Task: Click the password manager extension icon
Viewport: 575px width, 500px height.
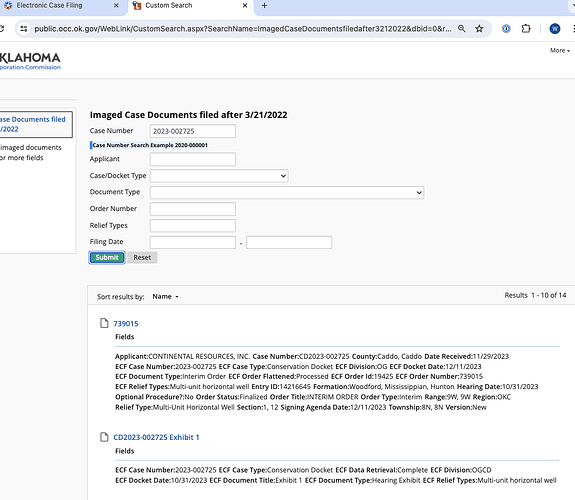Action: point(506,29)
